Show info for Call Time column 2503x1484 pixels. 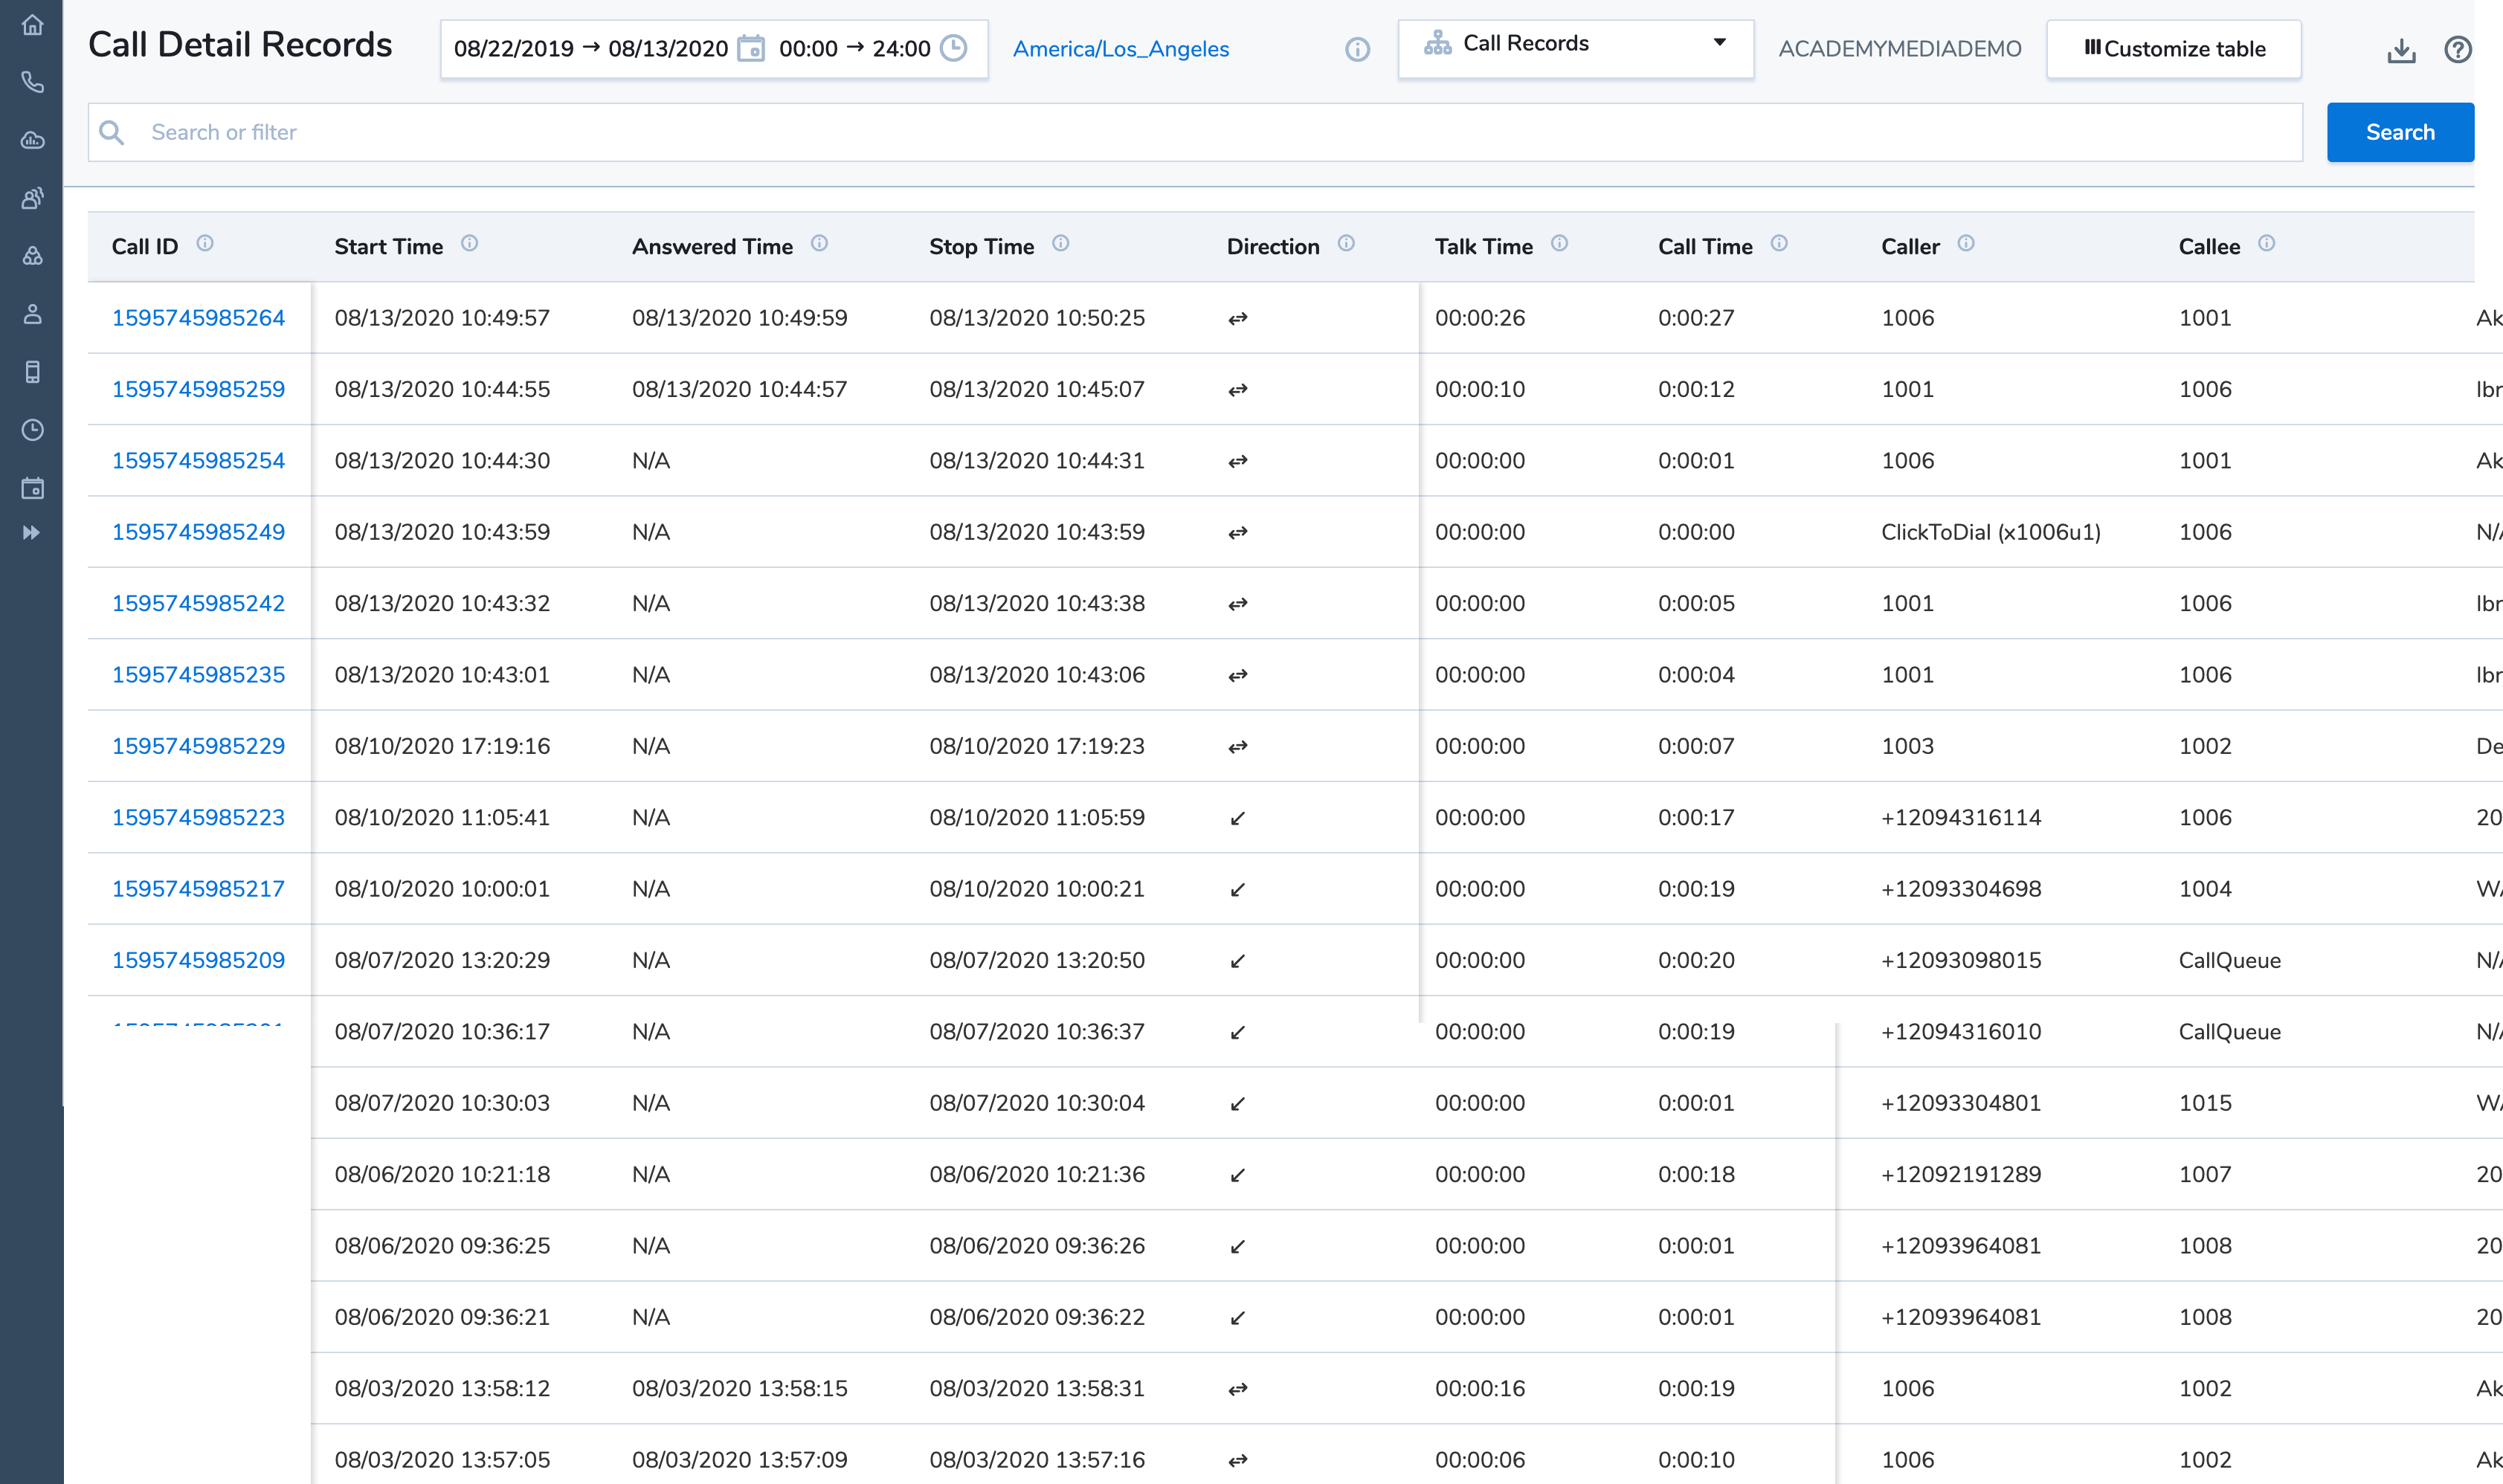pos(1779,243)
